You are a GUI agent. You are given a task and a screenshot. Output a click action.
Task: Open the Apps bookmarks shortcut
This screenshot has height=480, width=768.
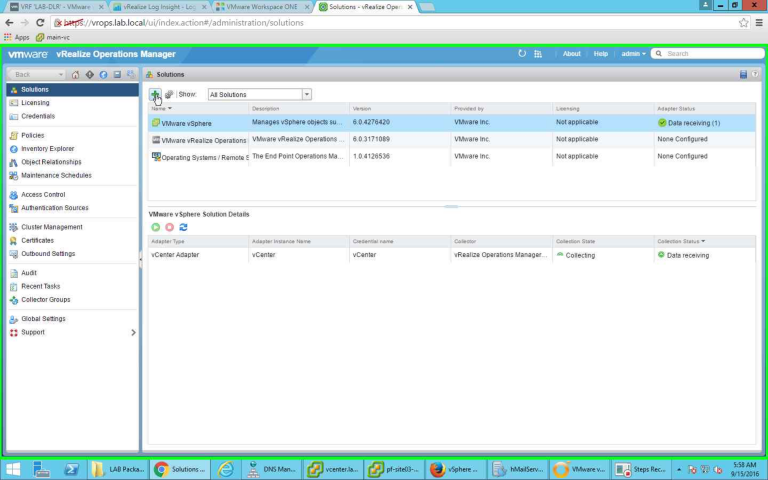click(x=17, y=37)
